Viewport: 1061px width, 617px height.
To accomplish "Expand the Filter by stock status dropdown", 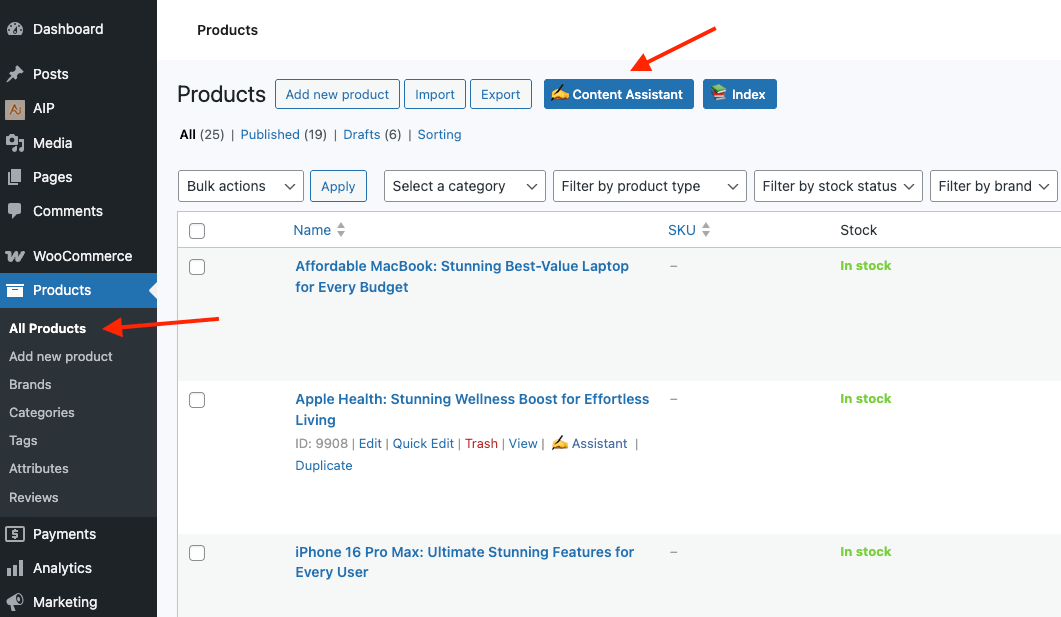I will click(x=838, y=186).
